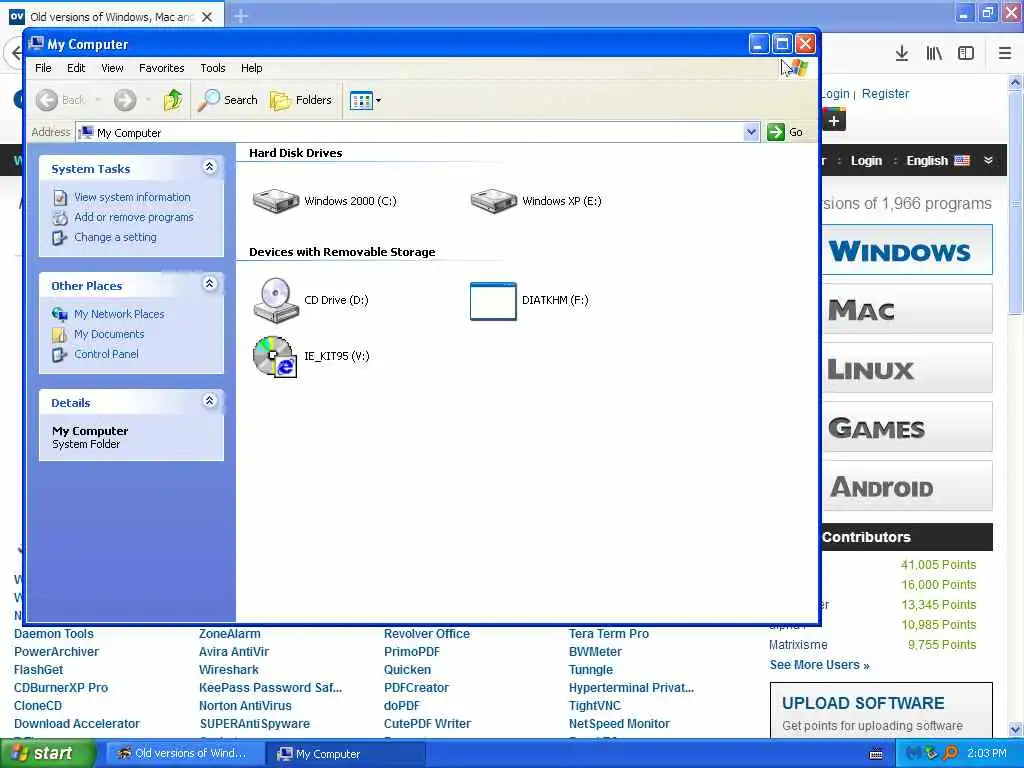Close the Old versions browser tab
The height and width of the screenshot is (768, 1024).
coord(207,17)
